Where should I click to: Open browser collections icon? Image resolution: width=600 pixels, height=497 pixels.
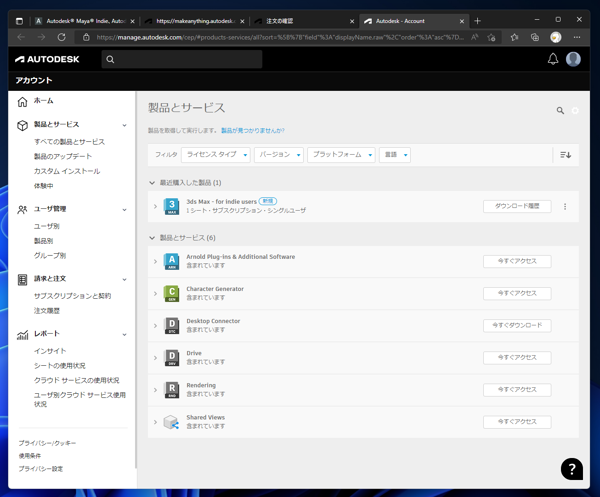point(535,37)
